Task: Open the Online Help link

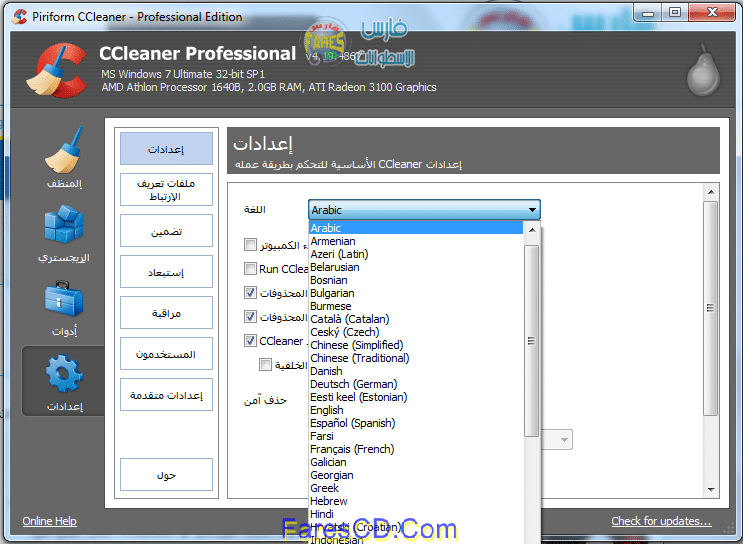Action: pyautogui.click(x=49, y=521)
